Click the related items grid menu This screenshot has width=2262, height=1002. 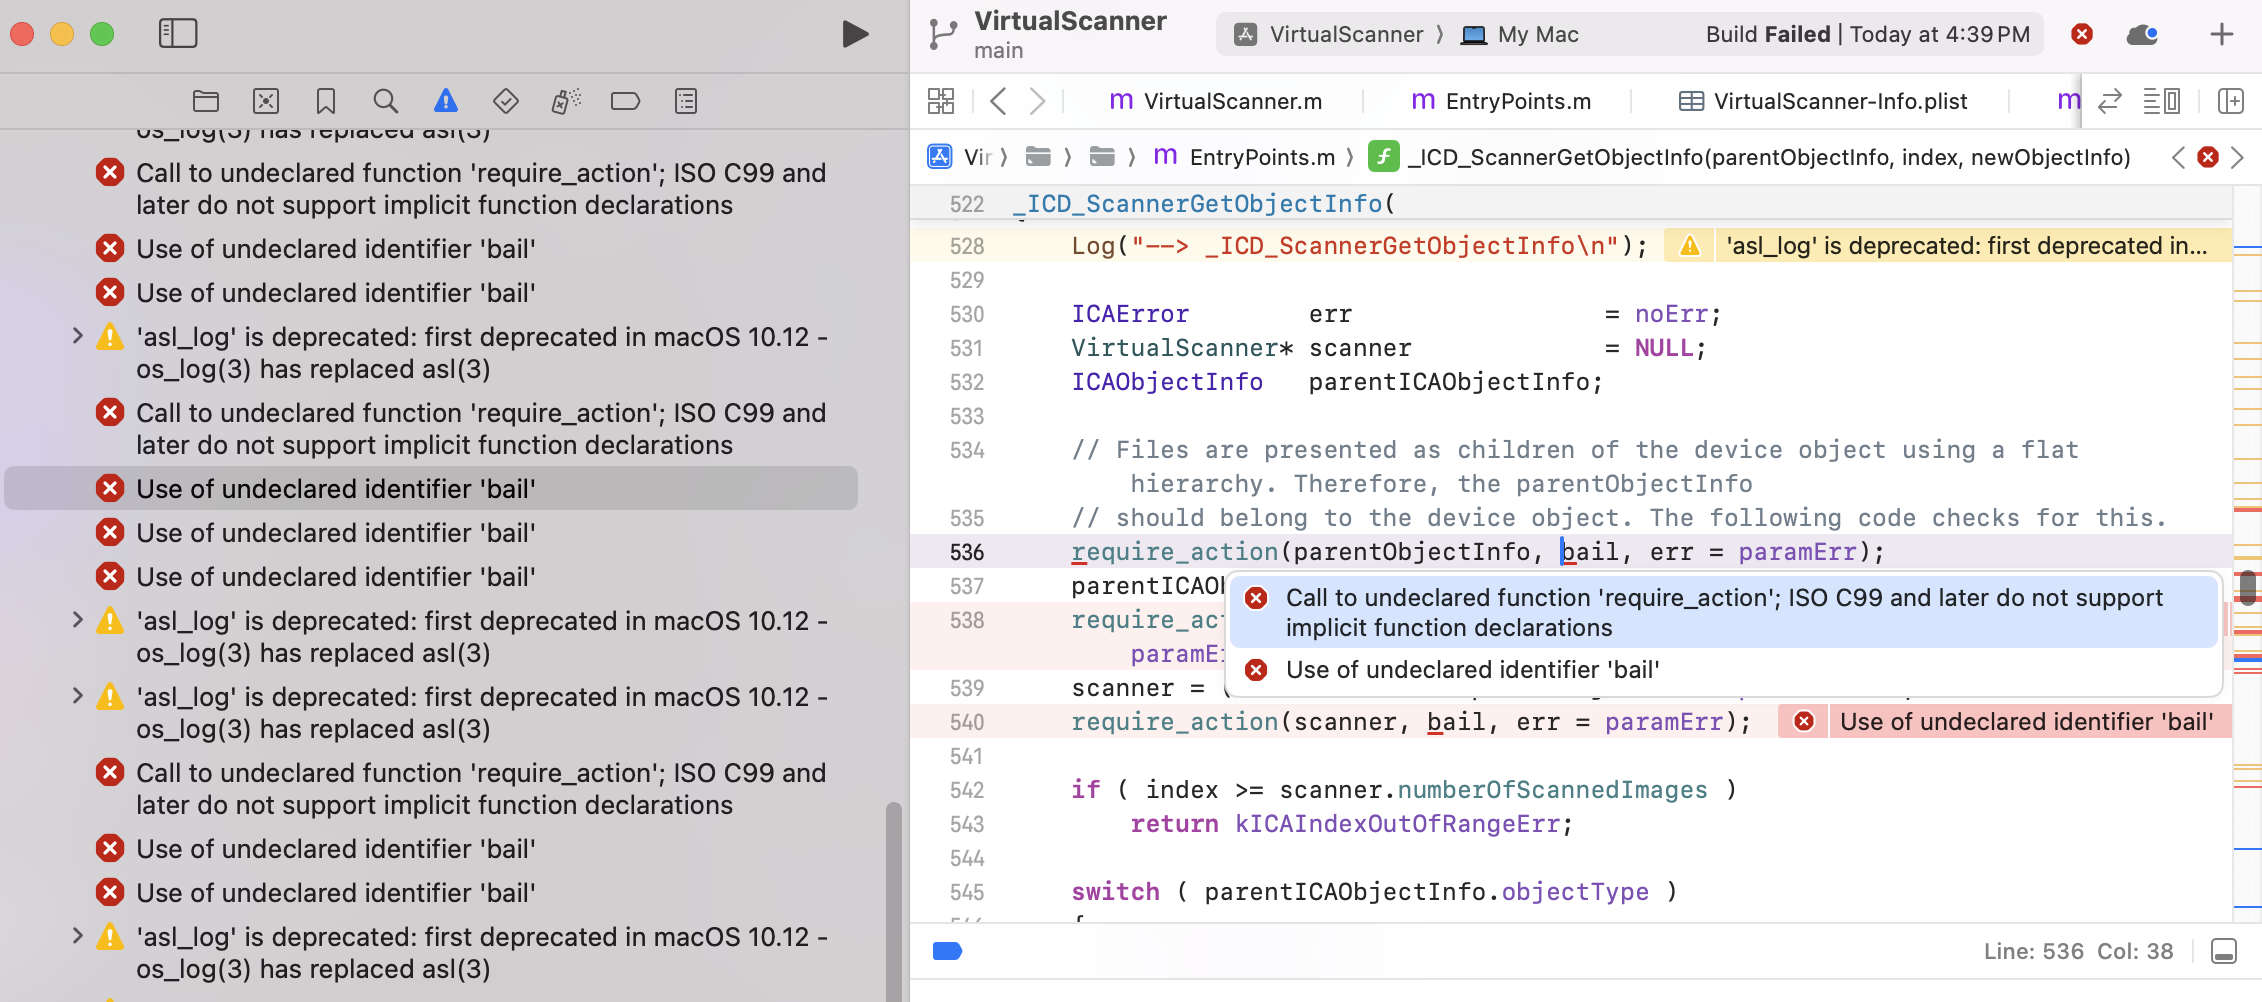click(x=941, y=101)
